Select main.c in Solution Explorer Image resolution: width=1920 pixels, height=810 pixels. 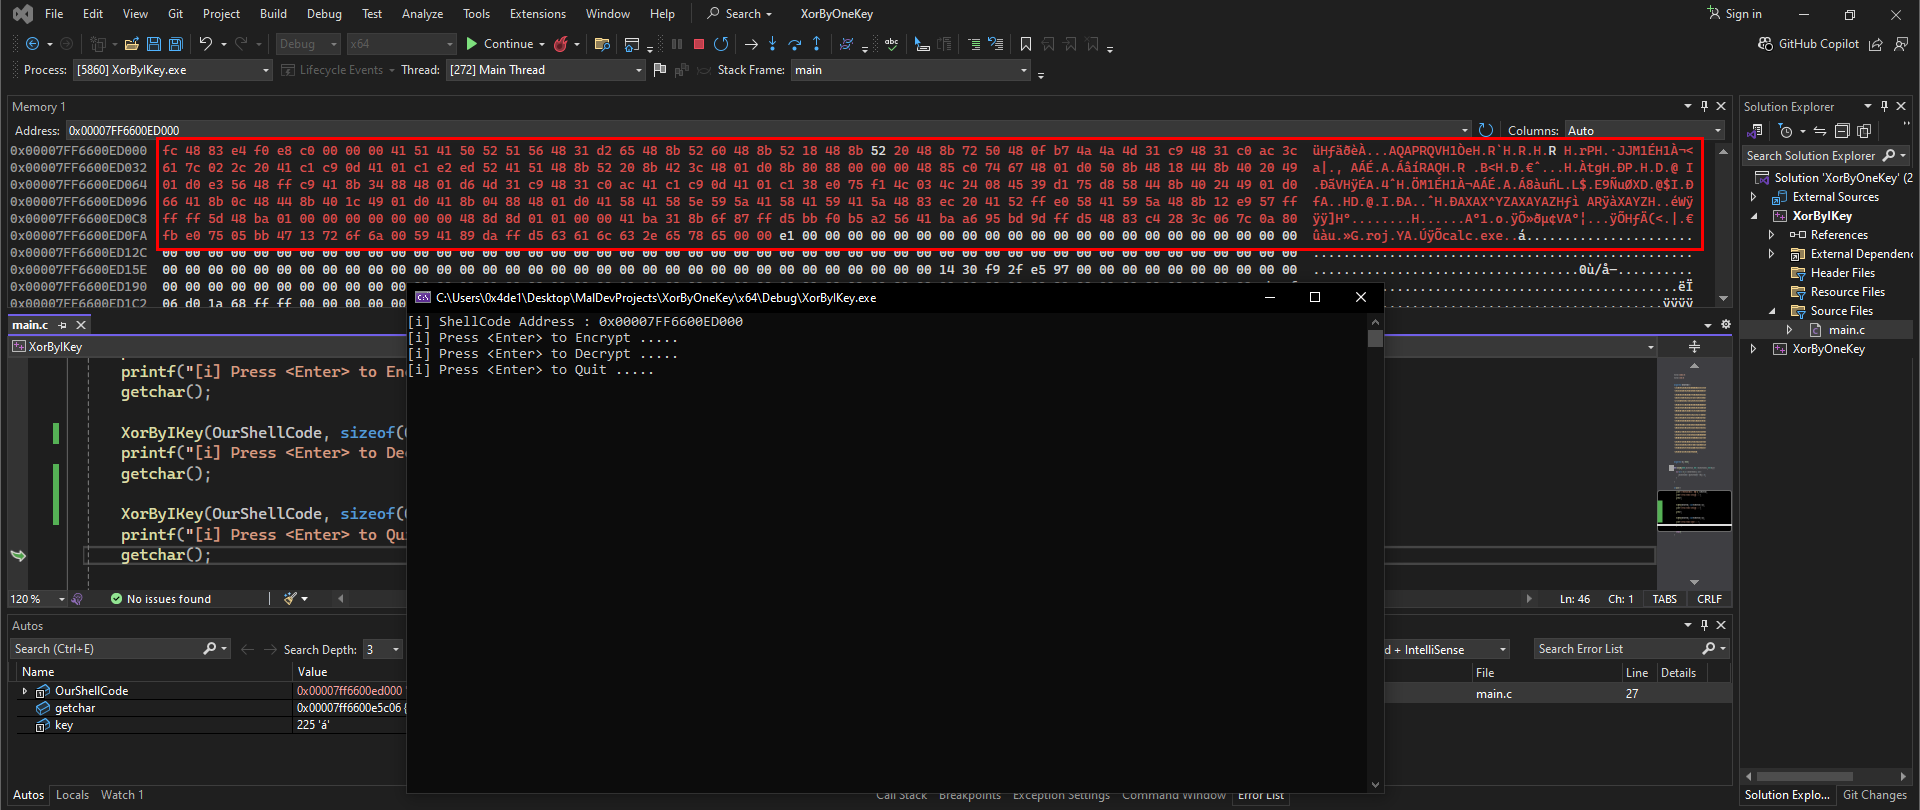[x=1846, y=330]
